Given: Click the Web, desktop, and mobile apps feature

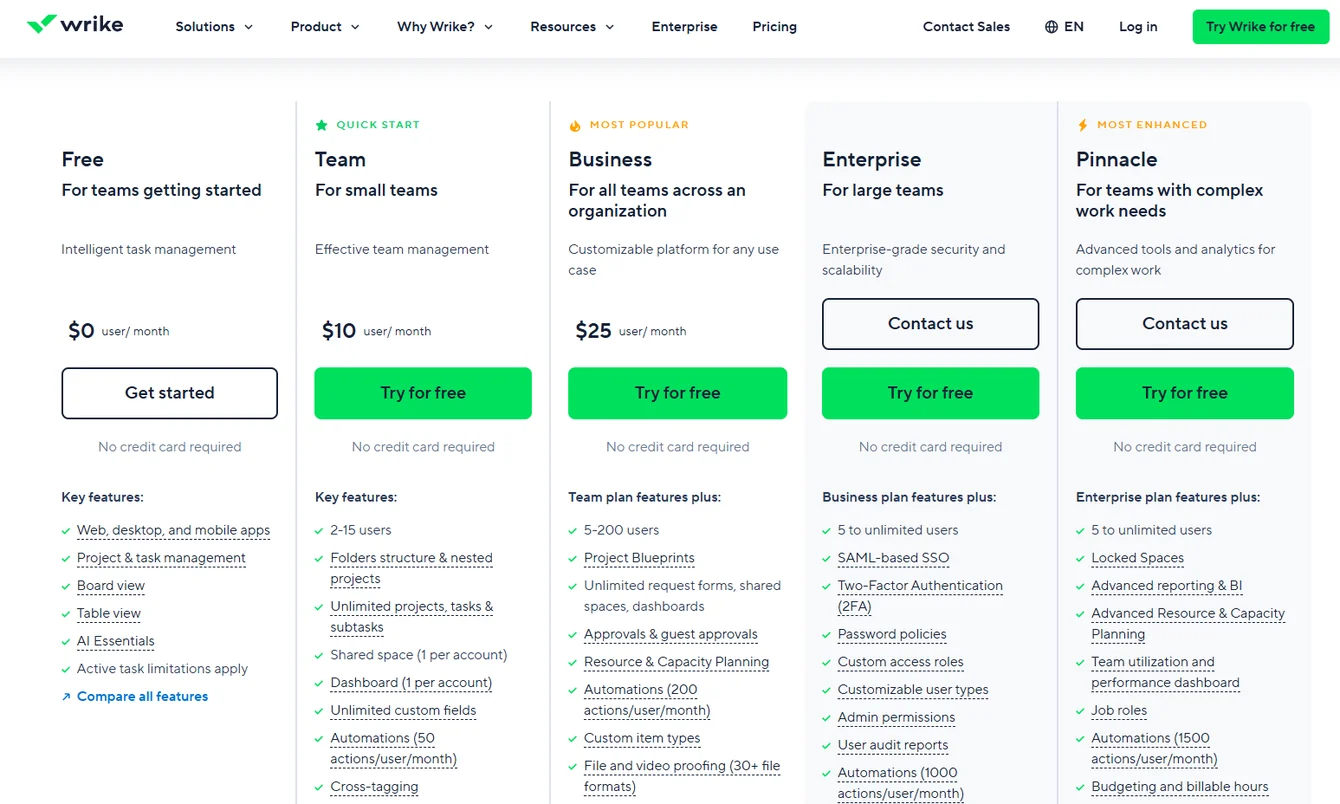Looking at the screenshot, I should [x=173, y=531].
